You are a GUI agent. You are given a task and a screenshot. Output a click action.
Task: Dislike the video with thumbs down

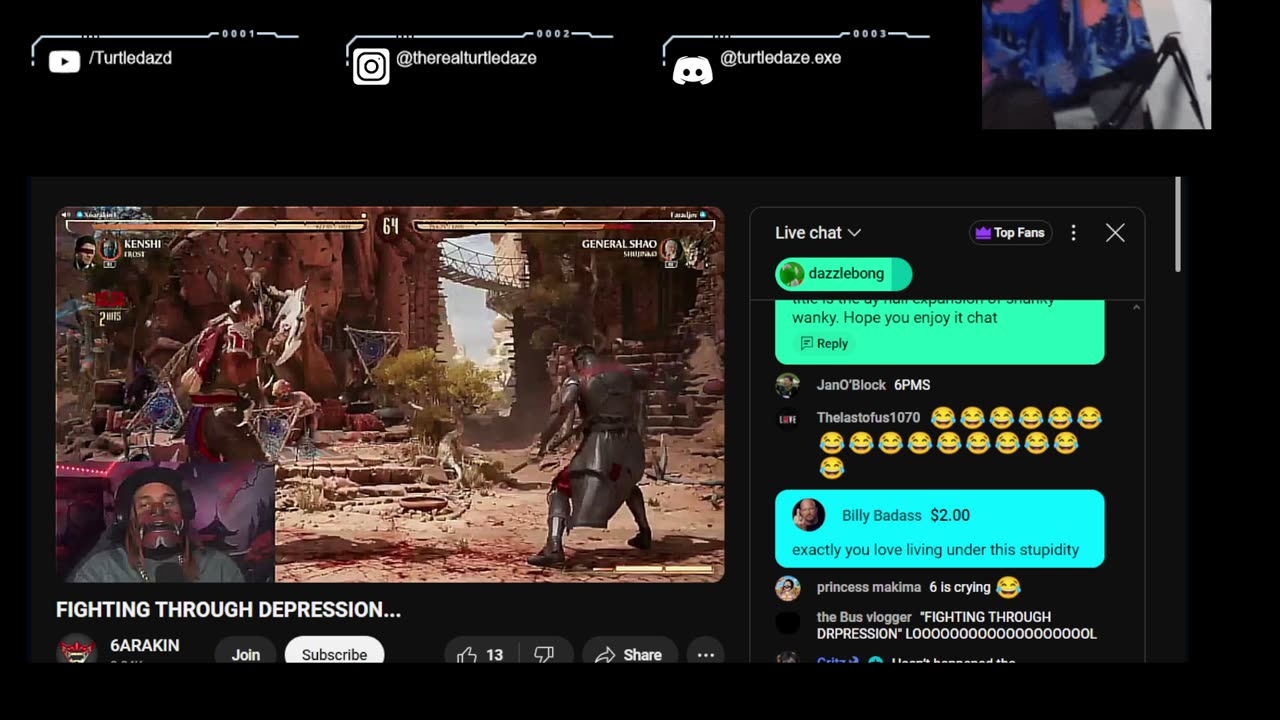tap(544, 654)
